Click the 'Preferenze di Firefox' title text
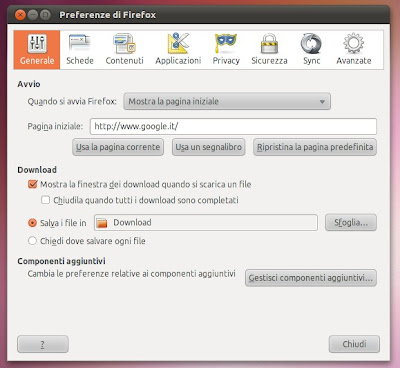400x368 pixels. pyautogui.click(x=107, y=15)
